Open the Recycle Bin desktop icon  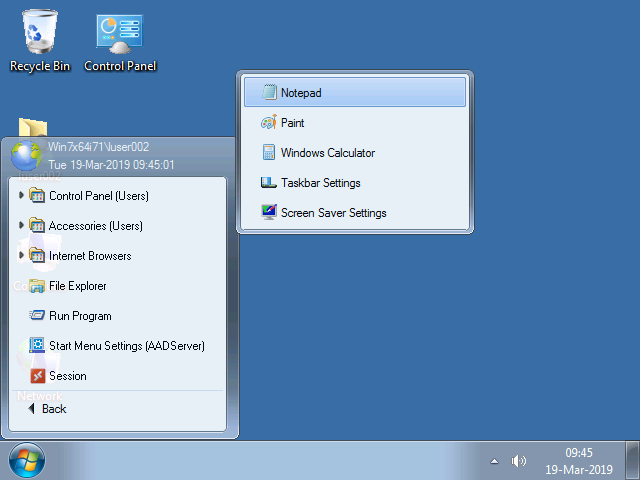tap(40, 35)
